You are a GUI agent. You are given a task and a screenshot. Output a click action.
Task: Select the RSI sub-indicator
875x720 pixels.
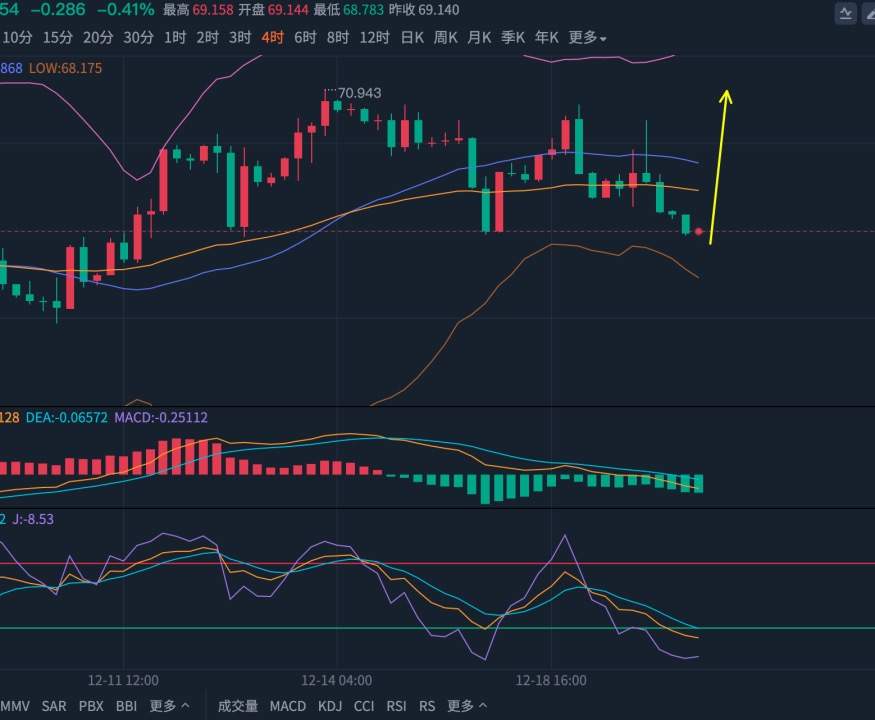point(397,706)
